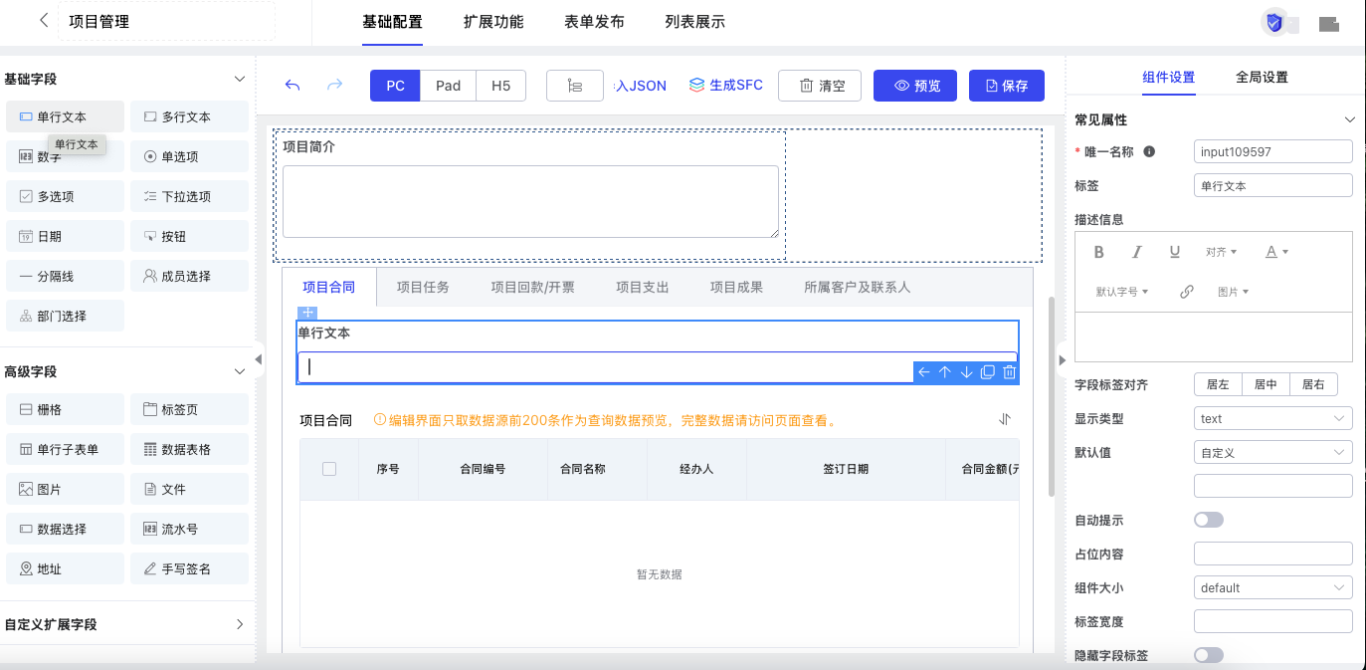
Task: Apply italic in the 描述信息 editor
Action: 1137,252
